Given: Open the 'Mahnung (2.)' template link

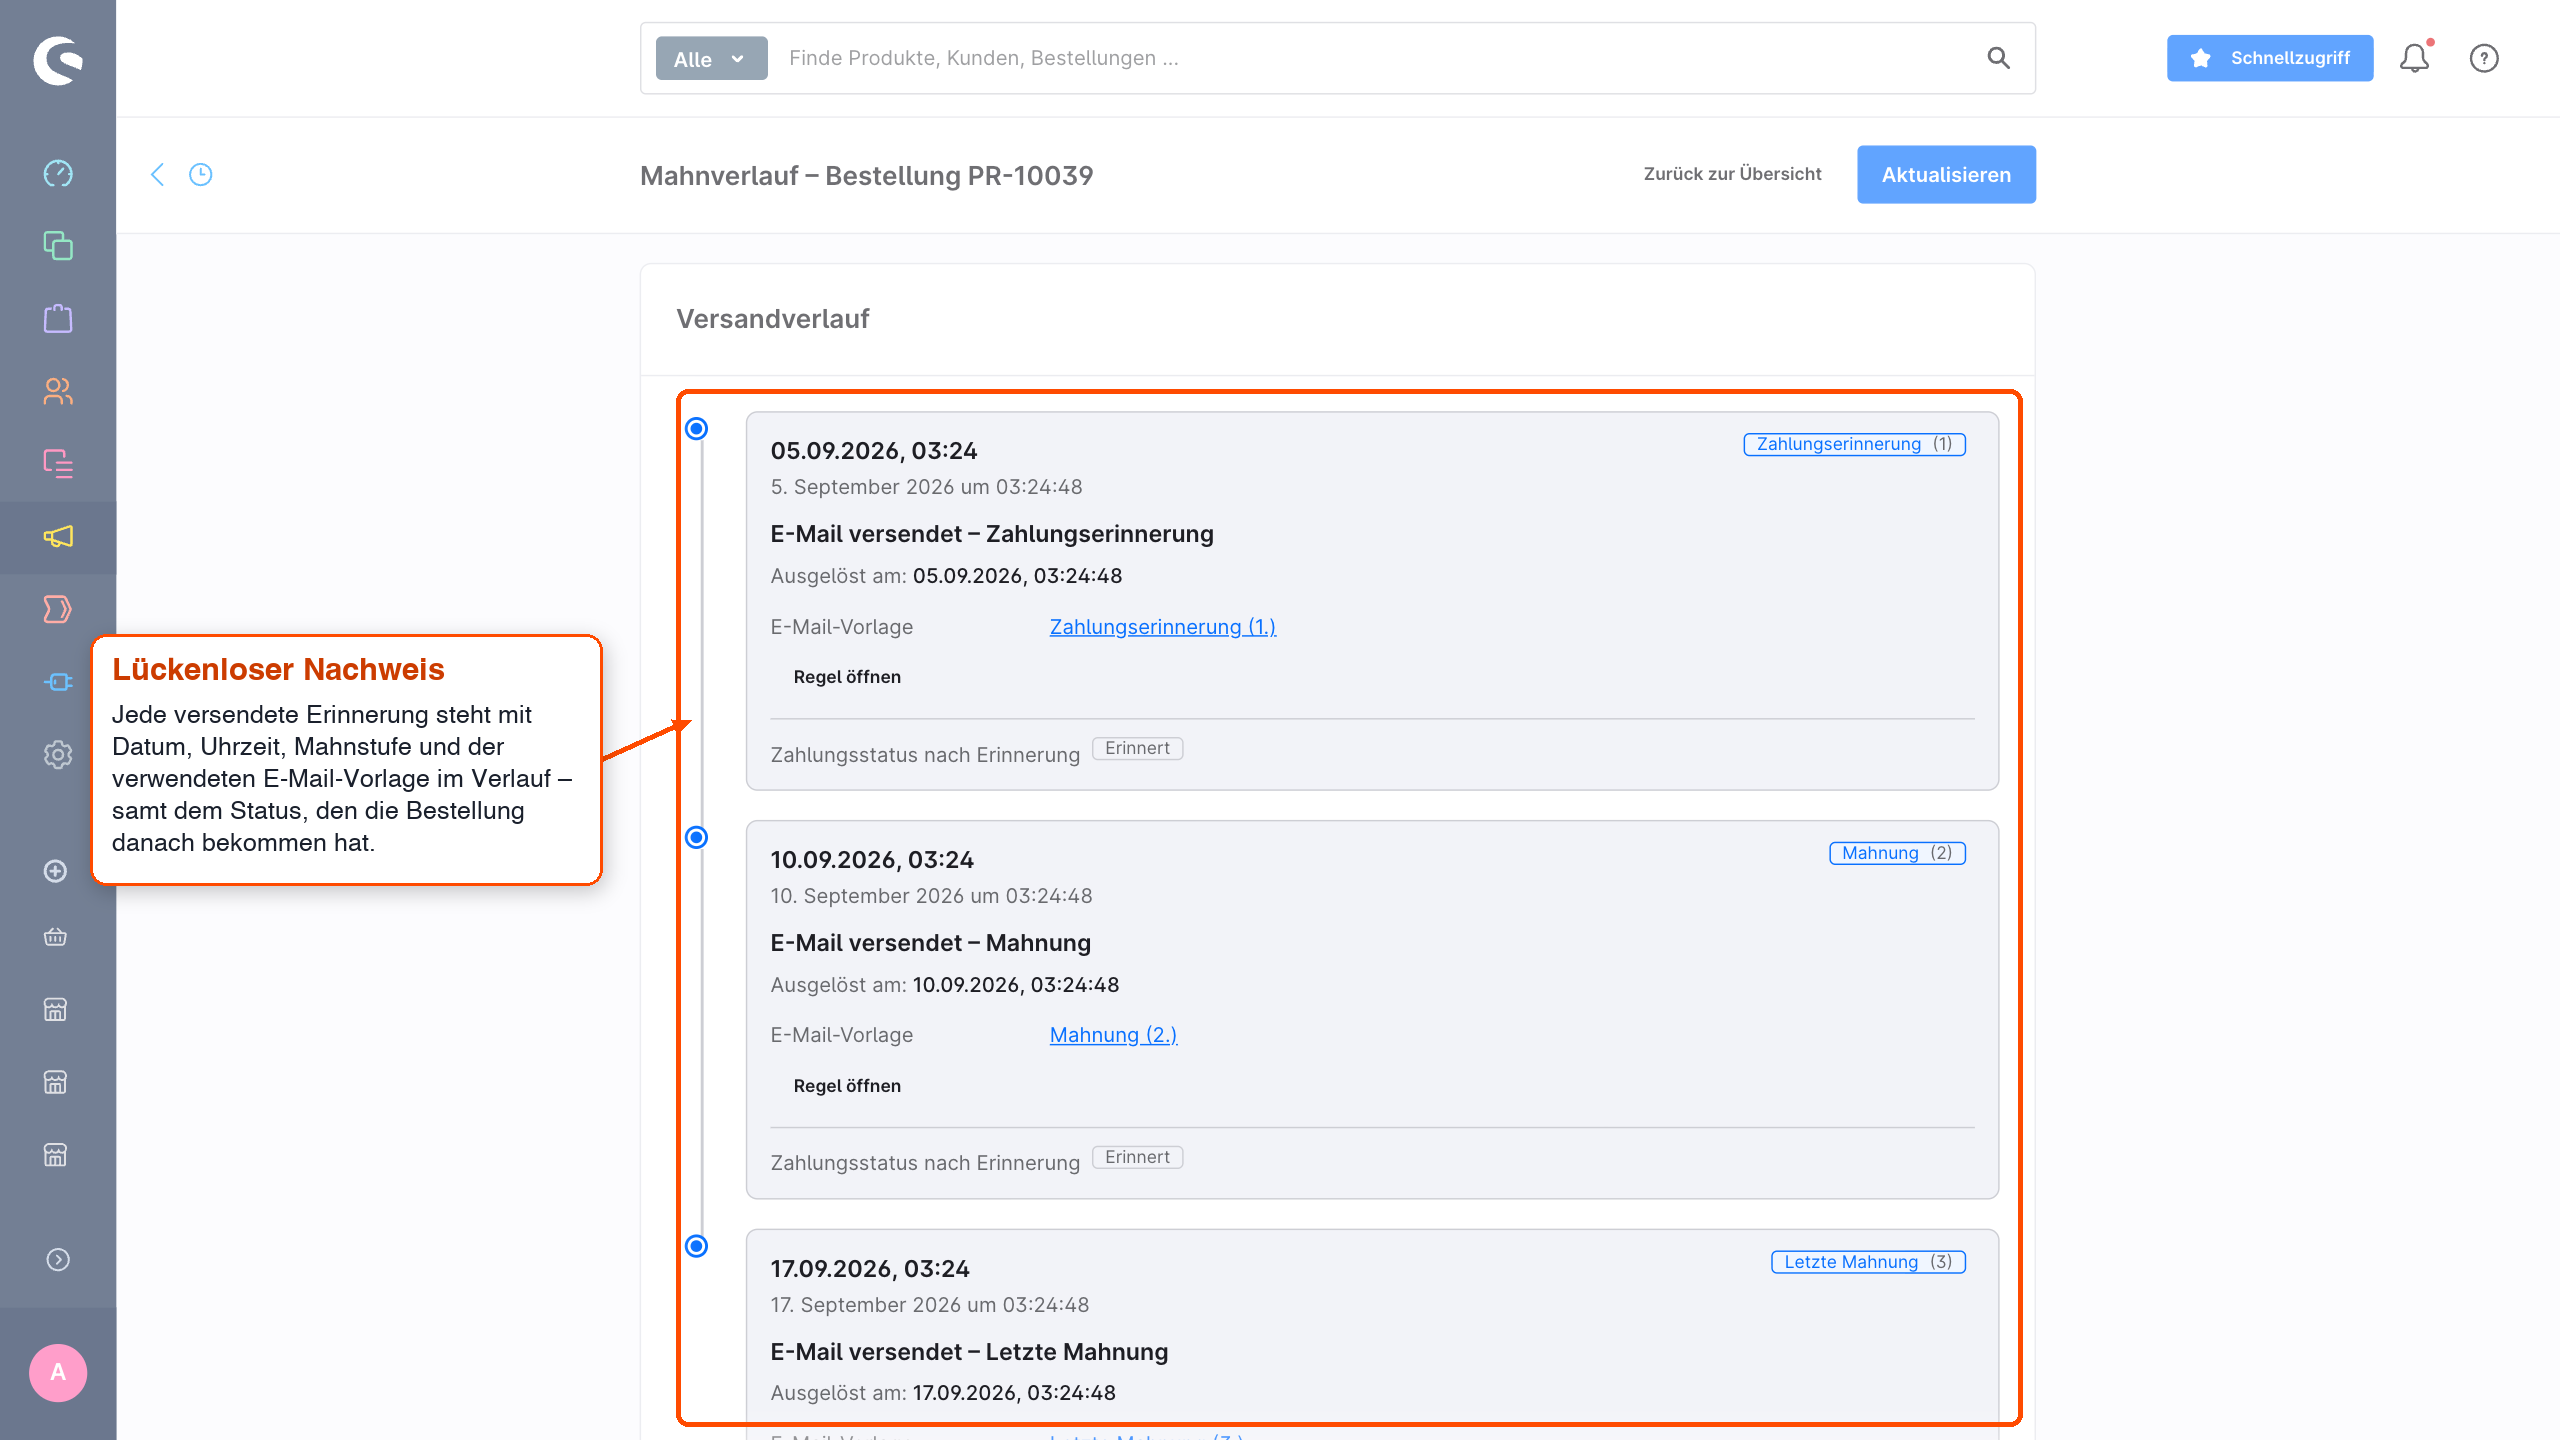Looking at the screenshot, I should (1113, 1035).
